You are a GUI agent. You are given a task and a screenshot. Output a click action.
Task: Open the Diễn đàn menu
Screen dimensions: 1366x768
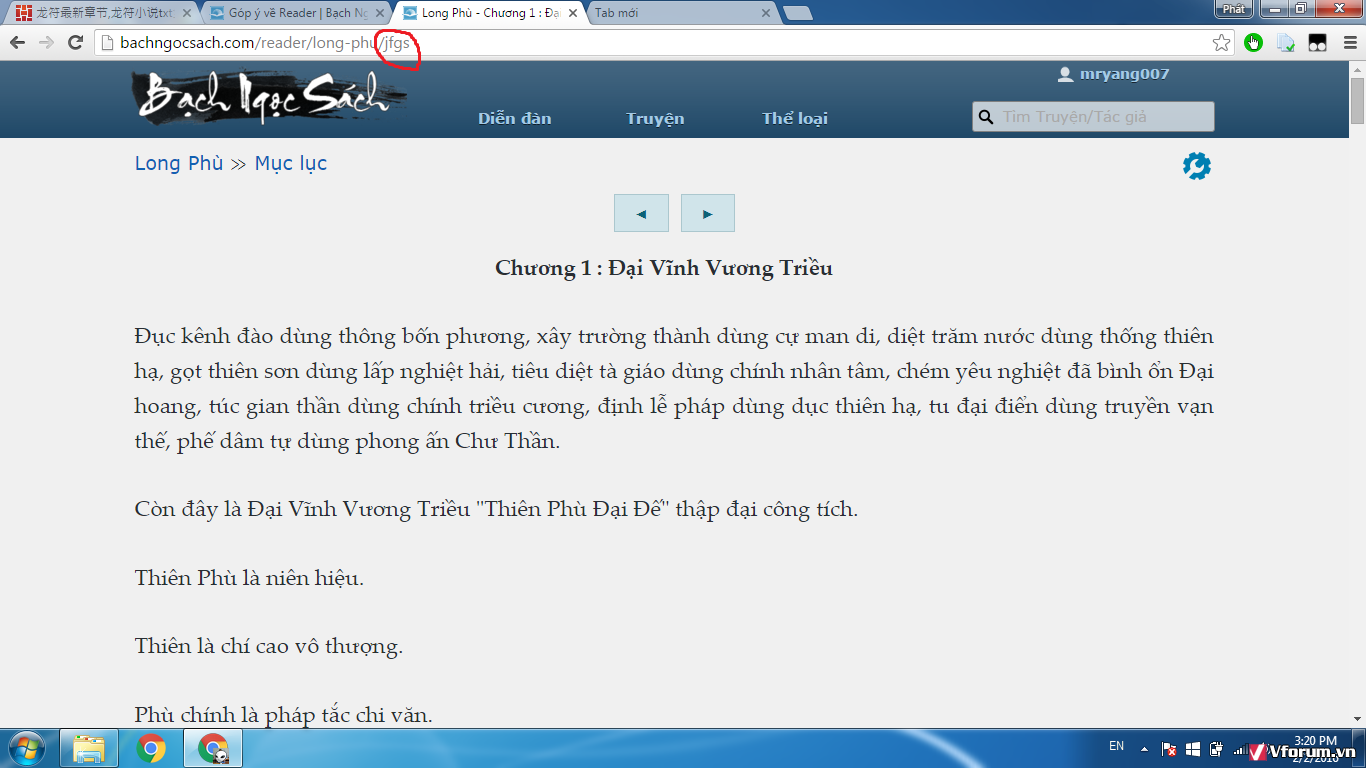tap(514, 118)
